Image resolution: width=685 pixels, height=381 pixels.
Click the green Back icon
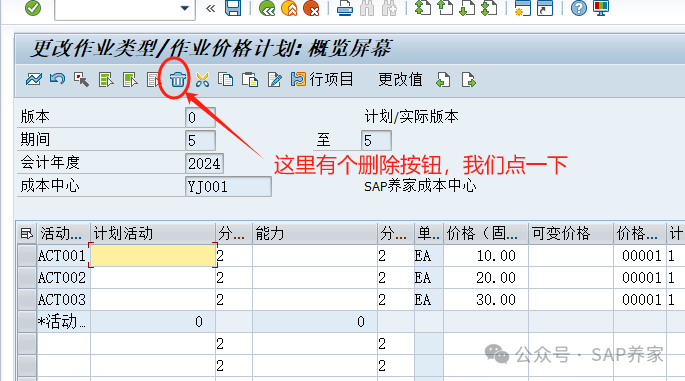(x=266, y=8)
